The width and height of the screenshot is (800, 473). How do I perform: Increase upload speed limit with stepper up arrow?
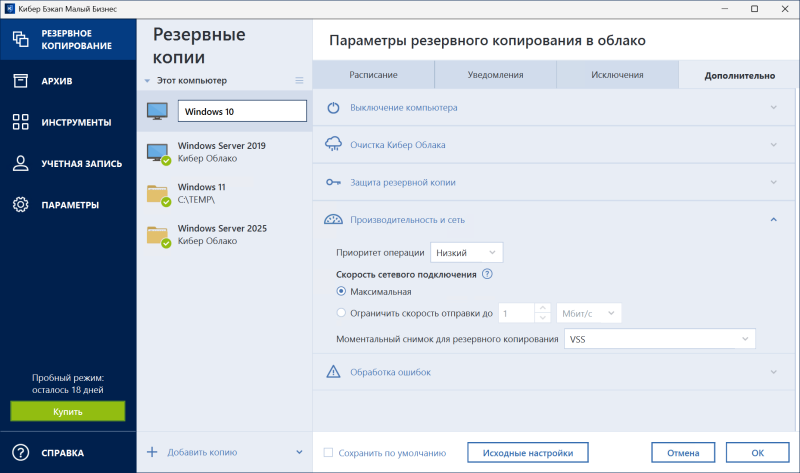point(543,308)
